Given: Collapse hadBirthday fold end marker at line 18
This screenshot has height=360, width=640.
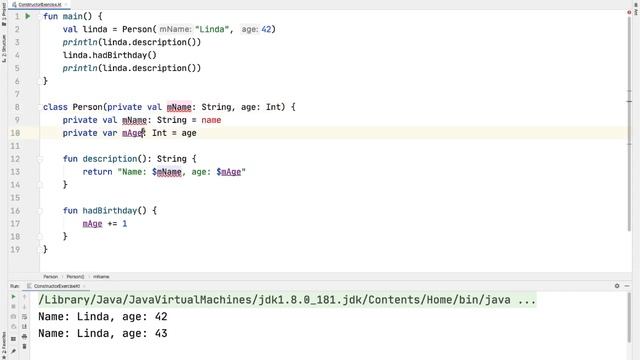Looking at the screenshot, I should pyautogui.click(x=40, y=236).
